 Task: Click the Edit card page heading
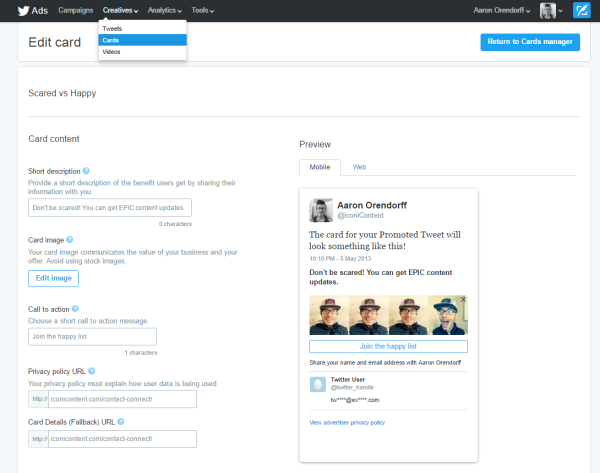pos(54,42)
